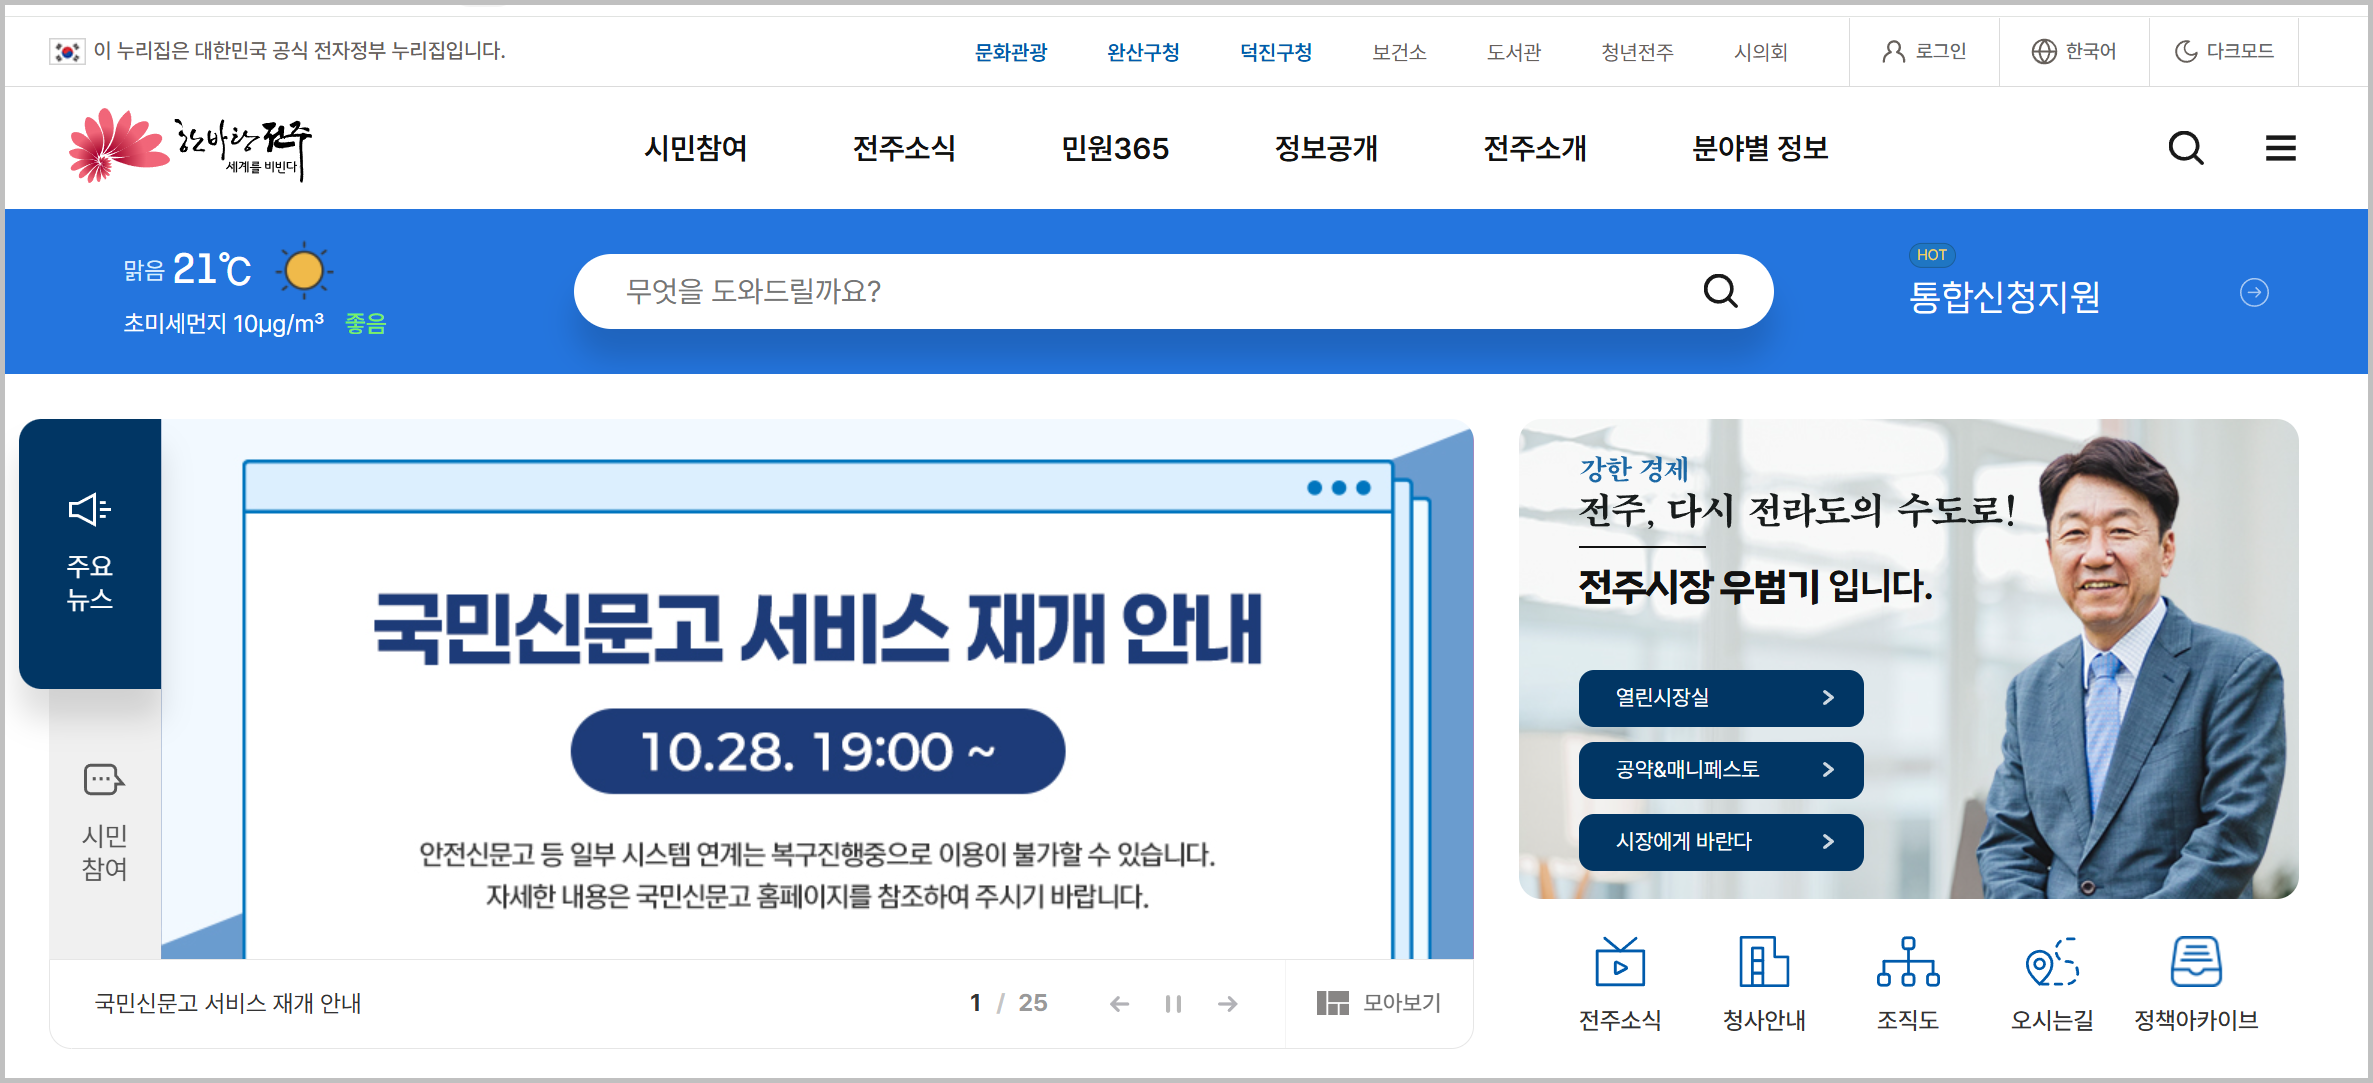The height and width of the screenshot is (1083, 2373).
Task: Open the 오시는길 location icon
Action: pyautogui.click(x=2052, y=963)
